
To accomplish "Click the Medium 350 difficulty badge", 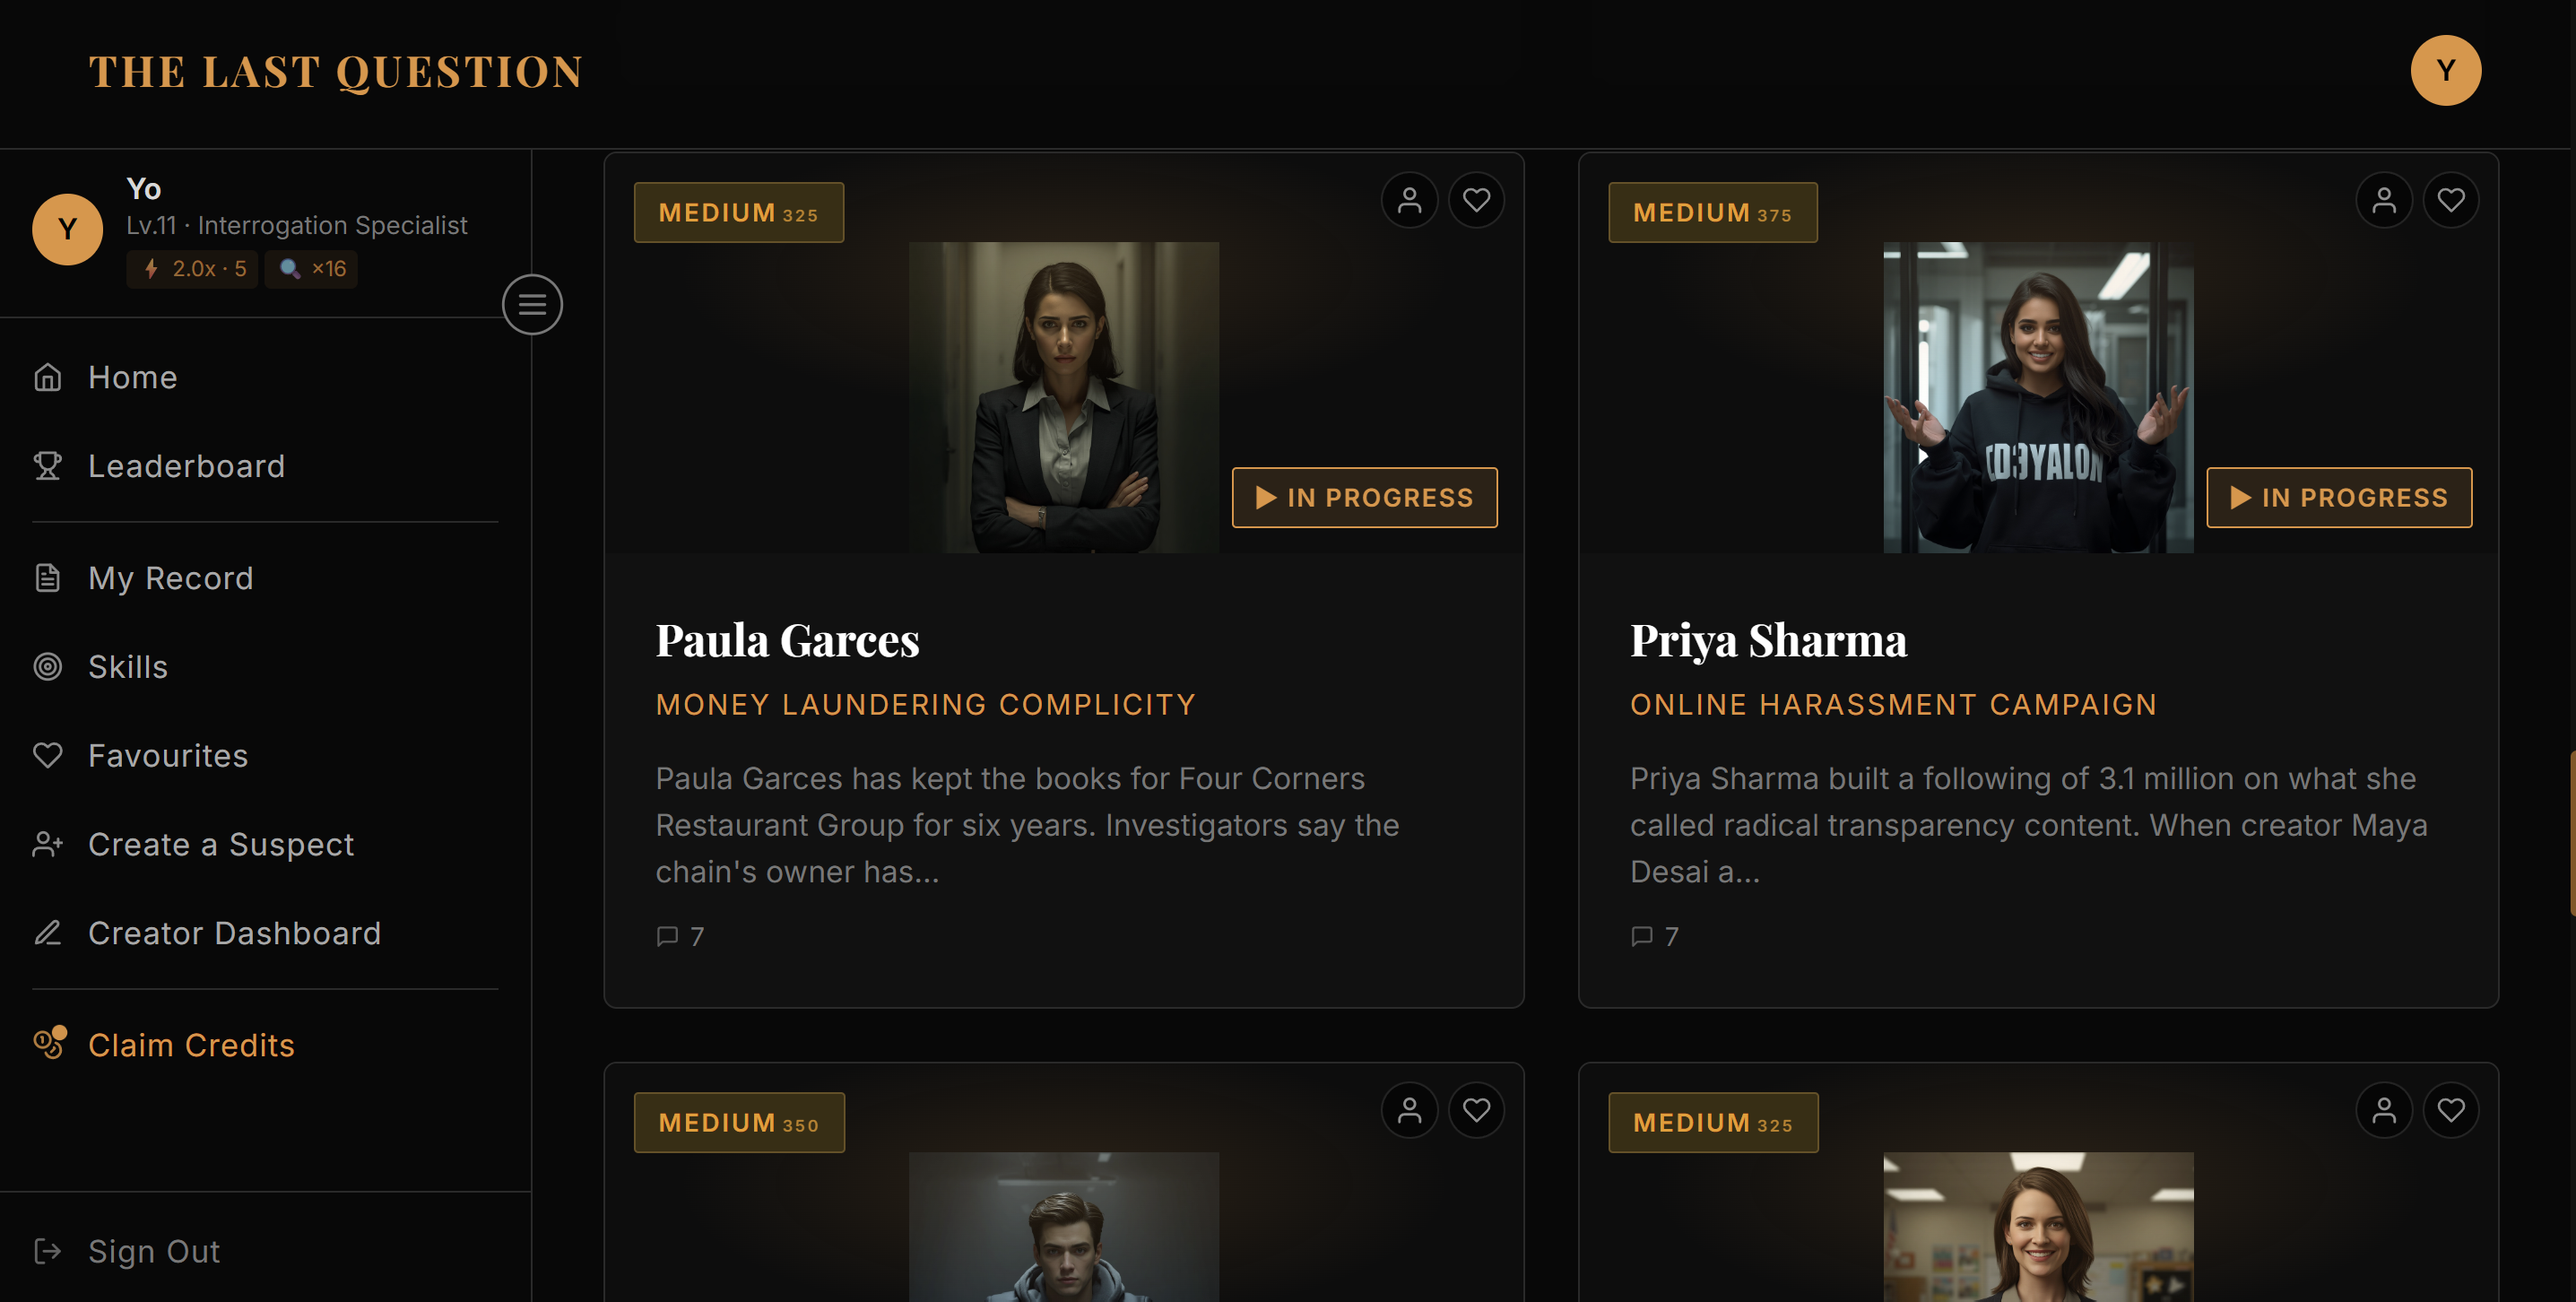I will 739,1122.
